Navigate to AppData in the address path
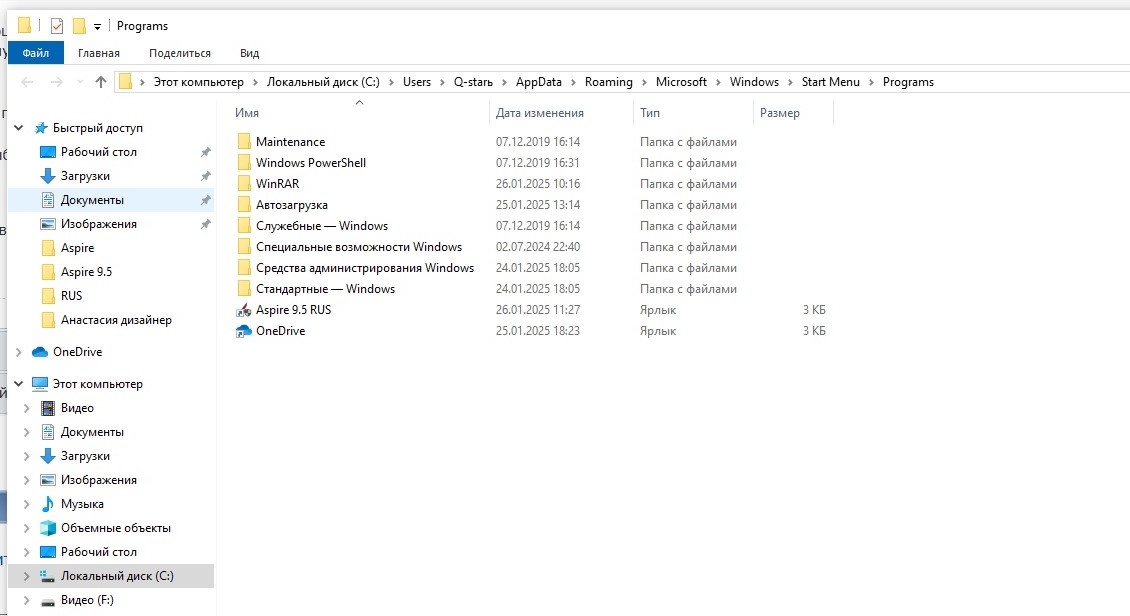Screen dimensions: 1130x616 (538, 82)
